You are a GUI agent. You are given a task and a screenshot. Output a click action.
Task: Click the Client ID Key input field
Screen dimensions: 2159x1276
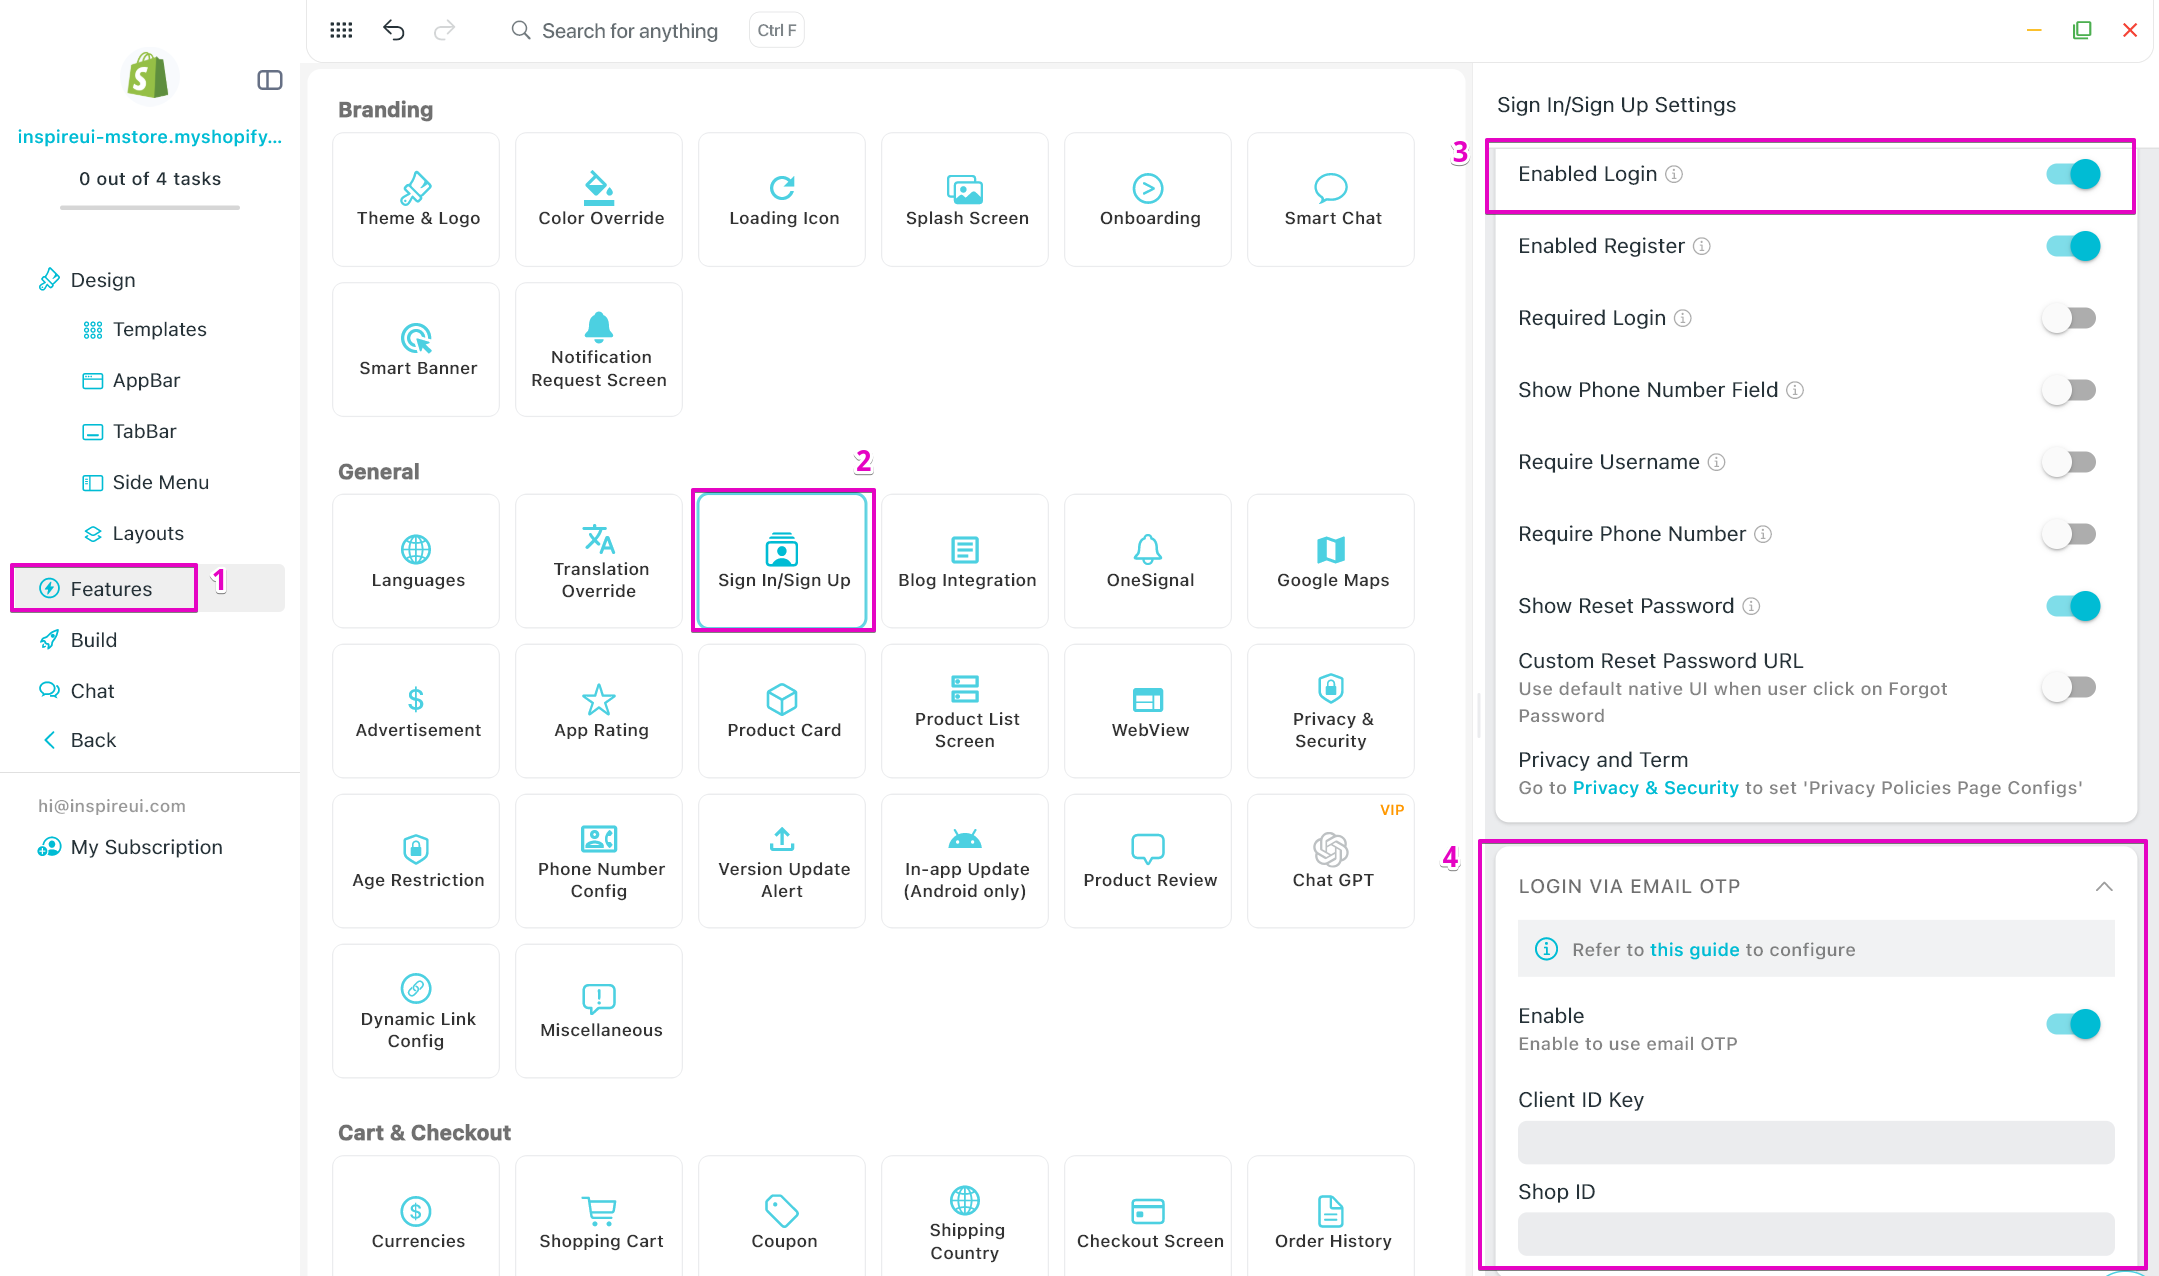point(1815,1142)
